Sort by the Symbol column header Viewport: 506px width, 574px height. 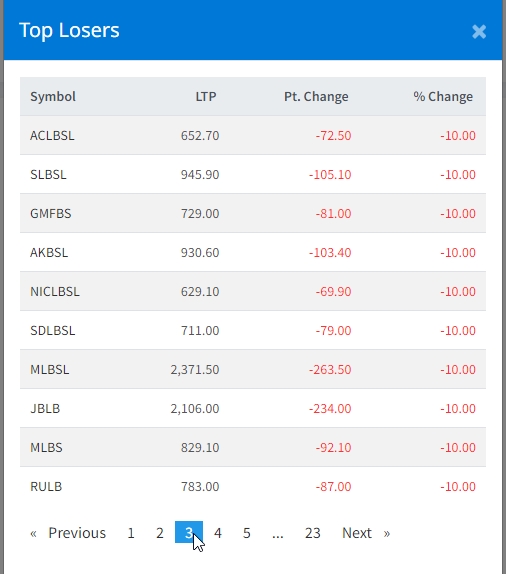click(x=53, y=96)
